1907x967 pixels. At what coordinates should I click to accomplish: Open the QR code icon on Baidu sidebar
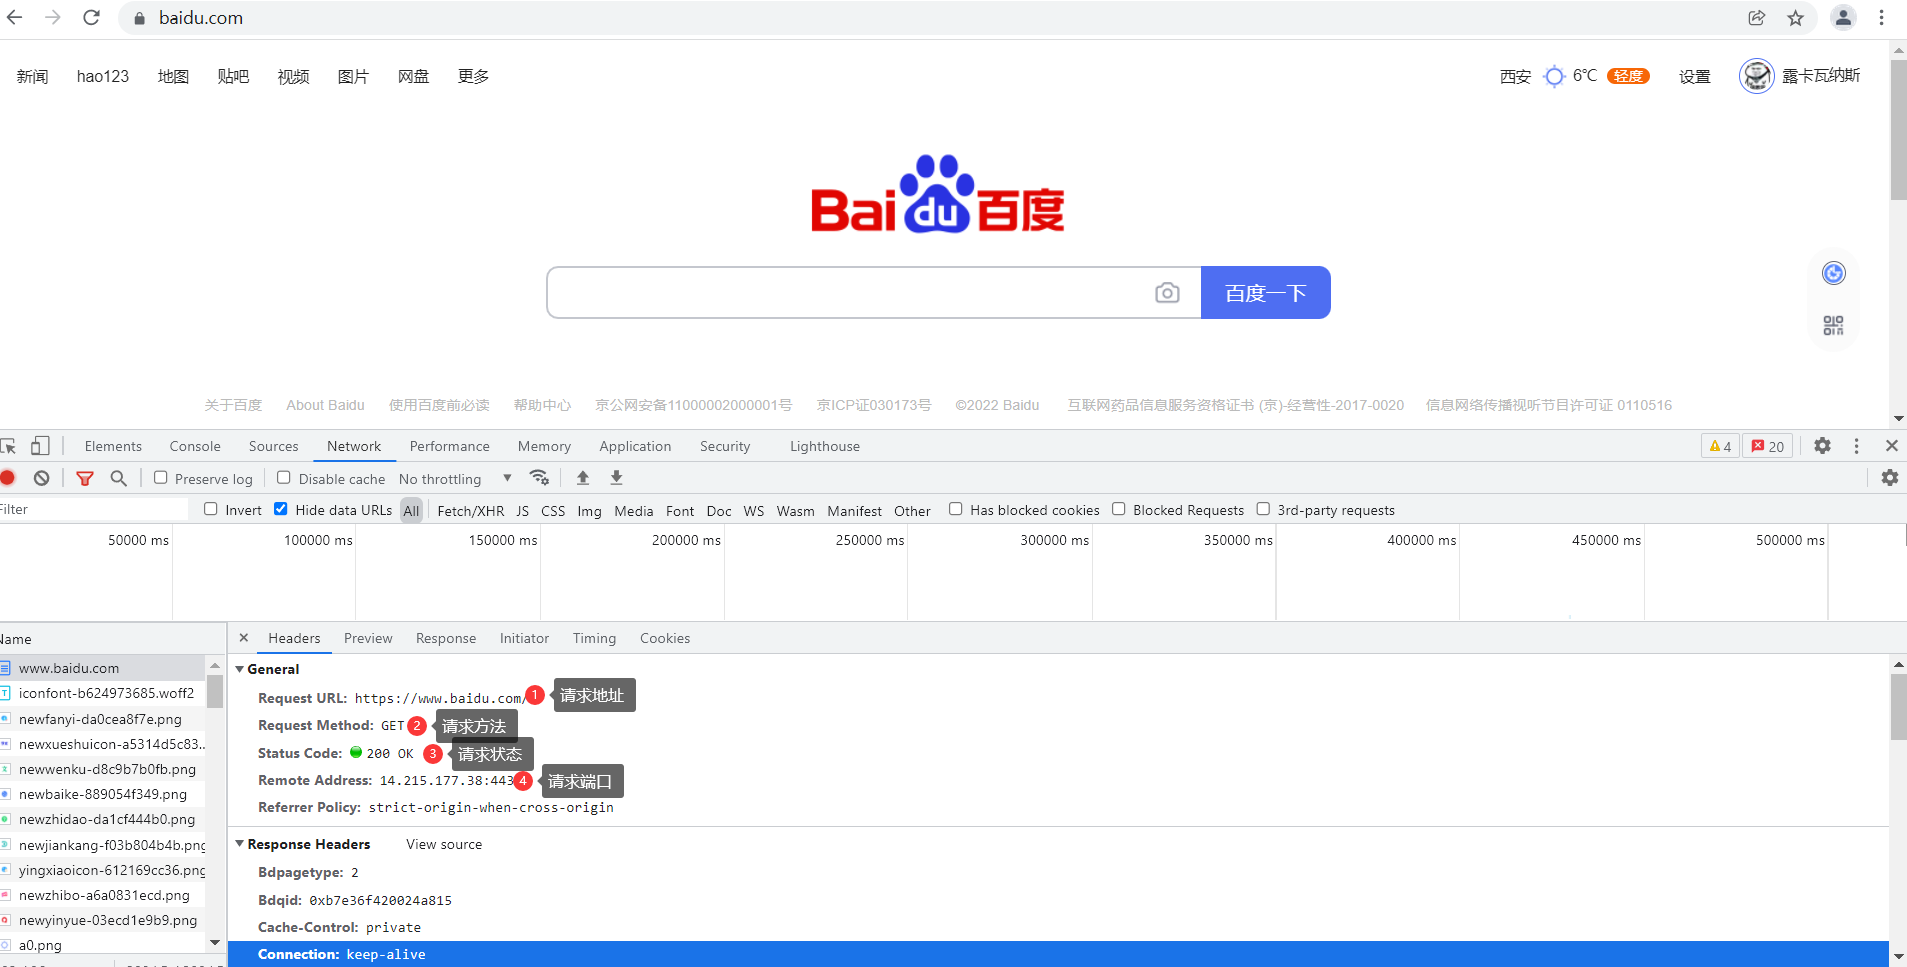(x=1833, y=325)
